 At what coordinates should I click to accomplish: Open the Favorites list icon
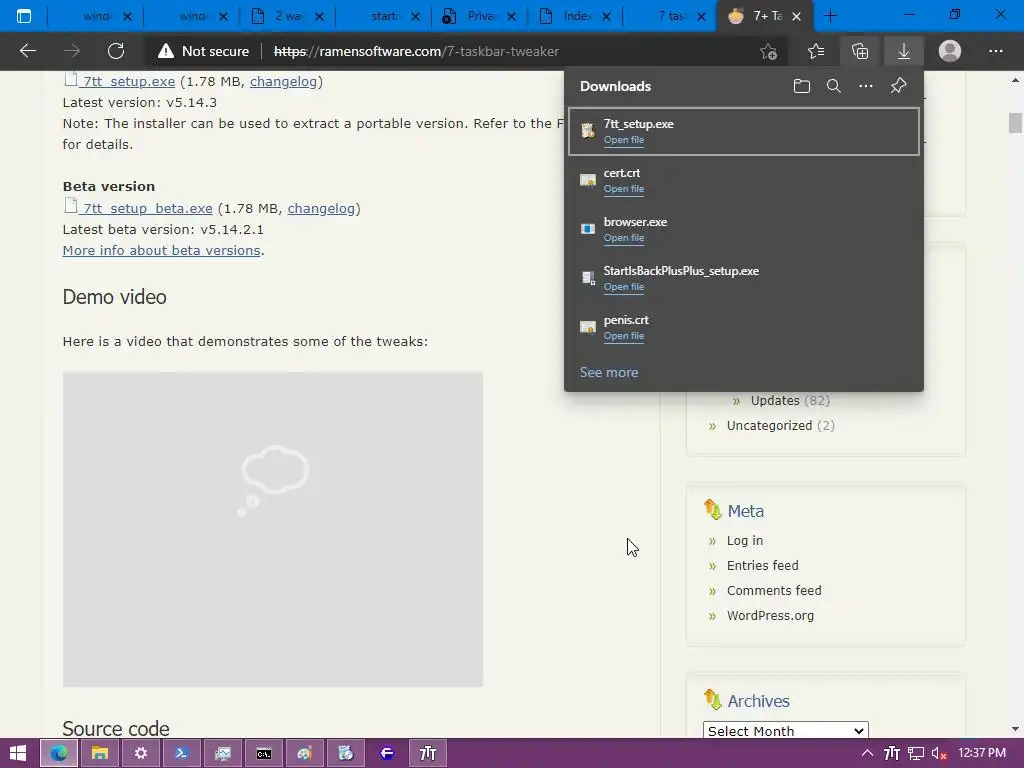(816, 51)
